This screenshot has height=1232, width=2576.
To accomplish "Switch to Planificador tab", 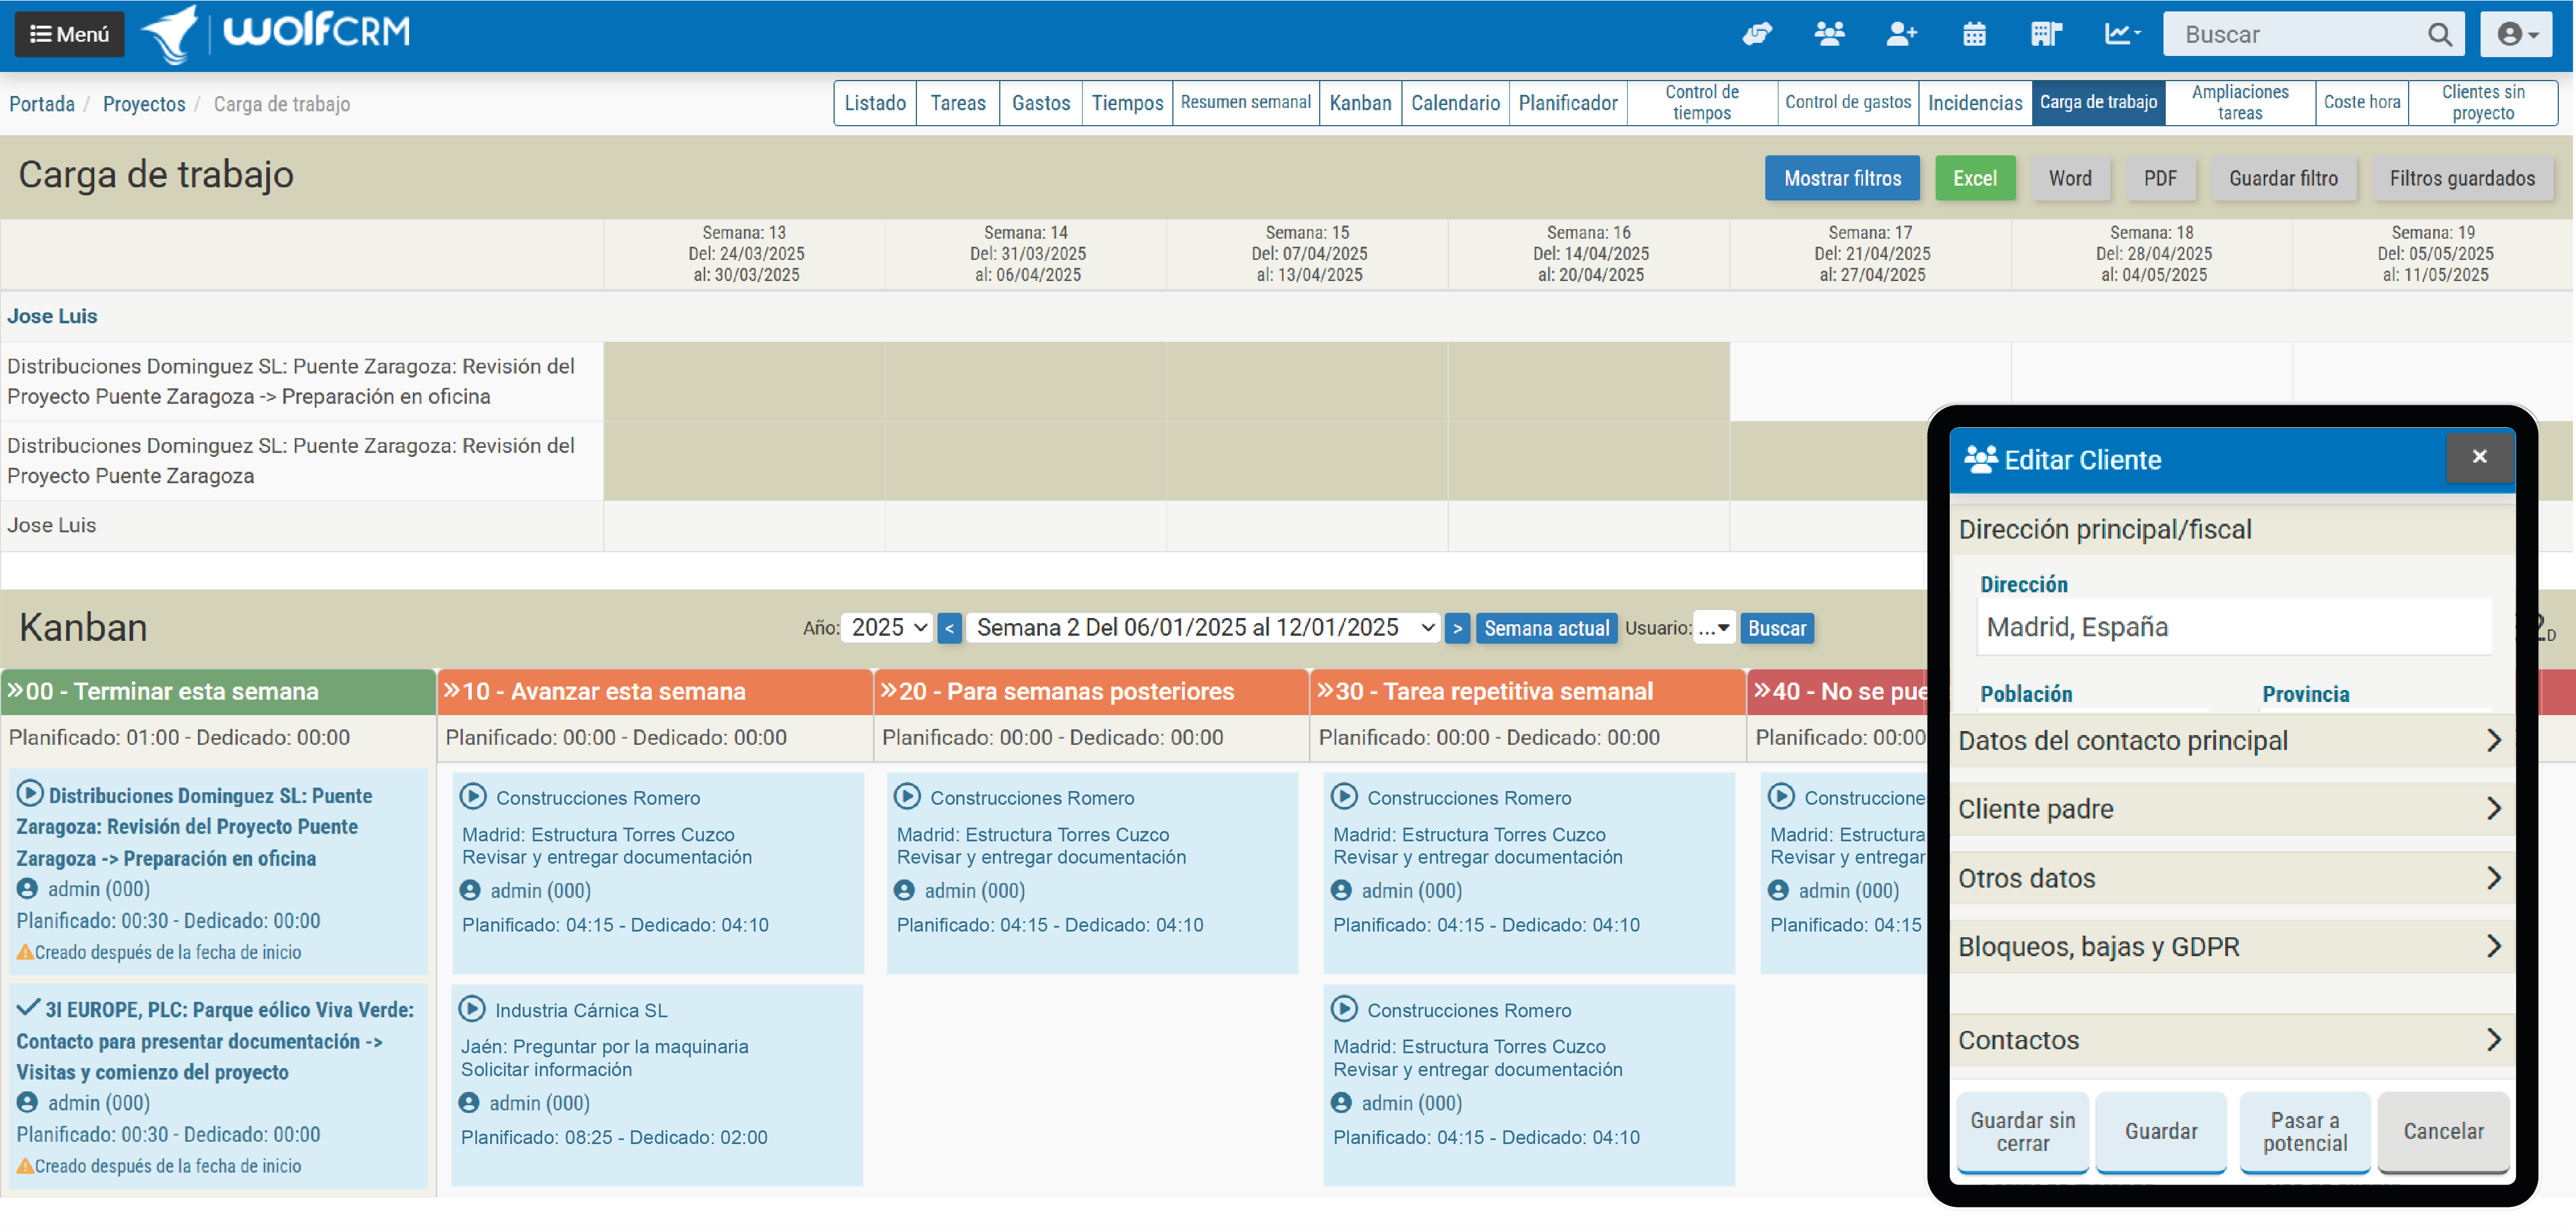I will pos(1568,103).
